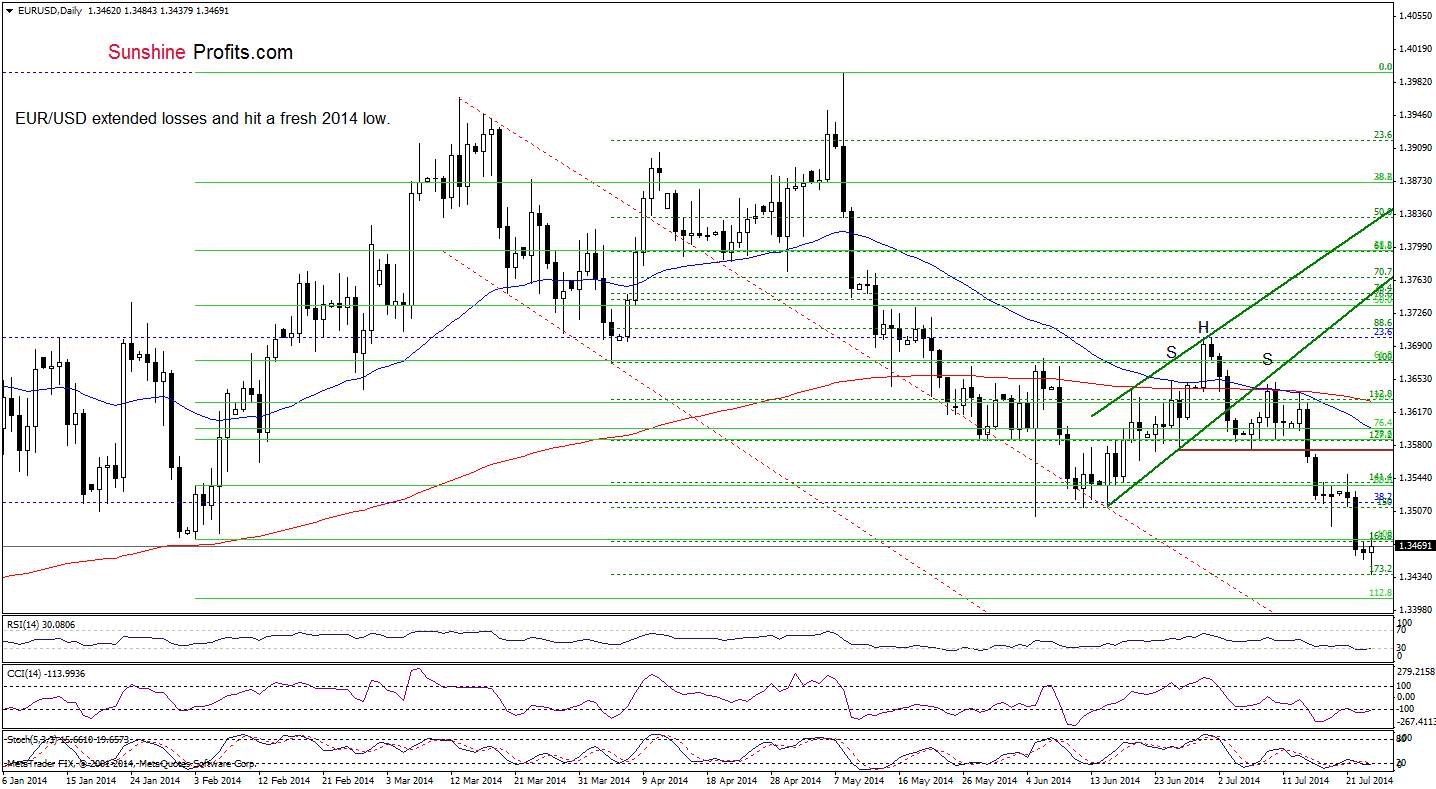Click the 1.35800 price axis label
This screenshot has width=1436, height=789.
click(1415, 444)
